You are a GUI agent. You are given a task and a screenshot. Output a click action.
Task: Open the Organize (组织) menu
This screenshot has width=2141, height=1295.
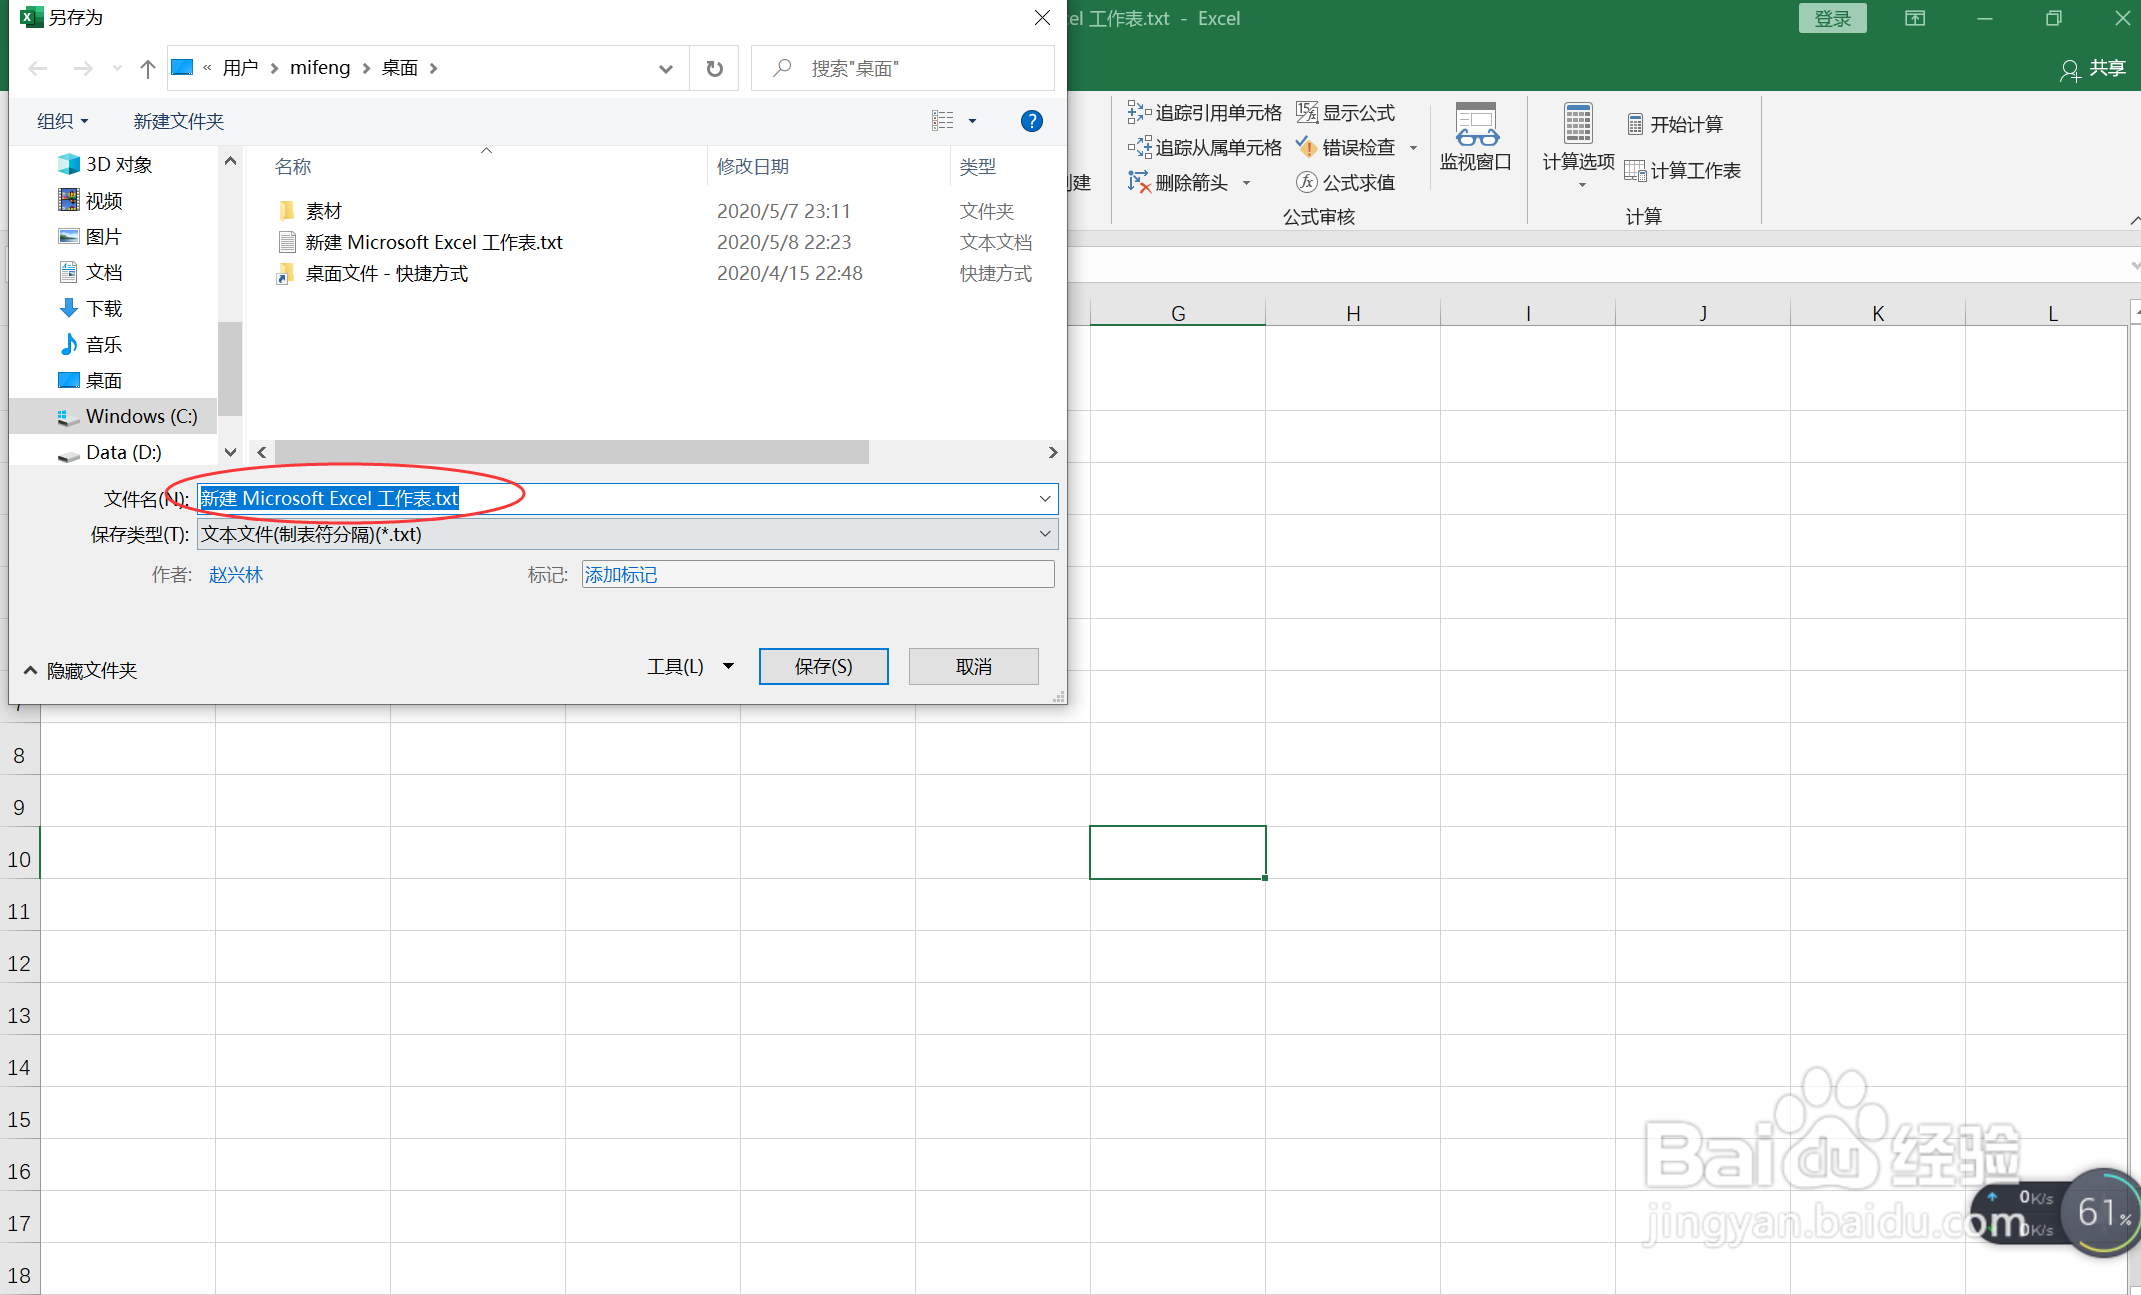click(62, 121)
